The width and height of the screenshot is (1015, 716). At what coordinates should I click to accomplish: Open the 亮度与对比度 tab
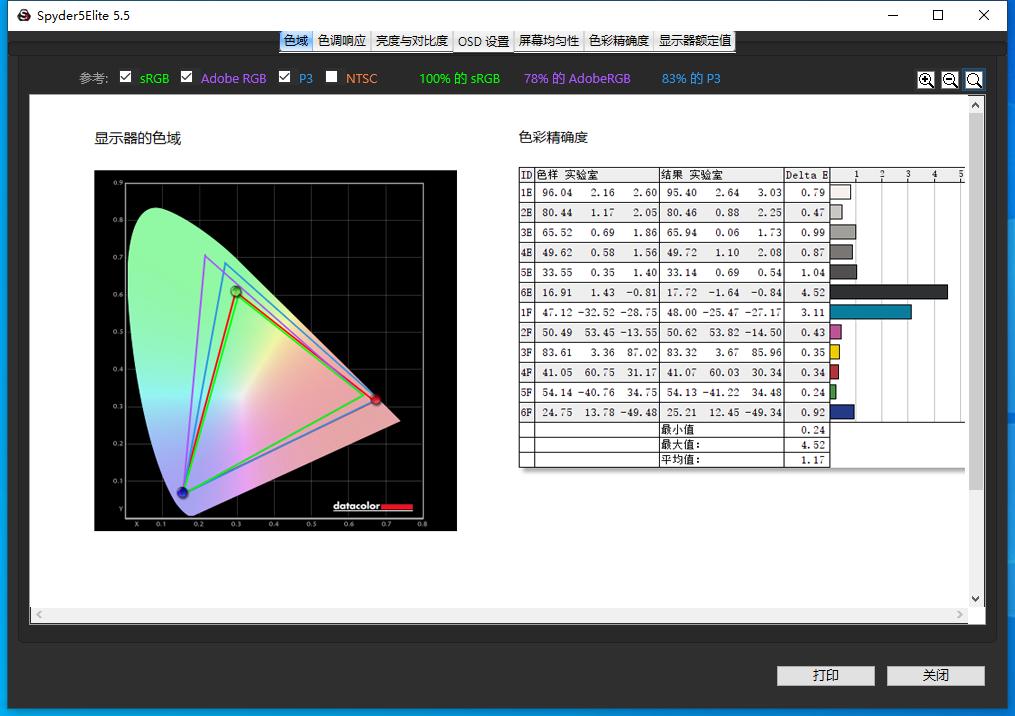411,41
